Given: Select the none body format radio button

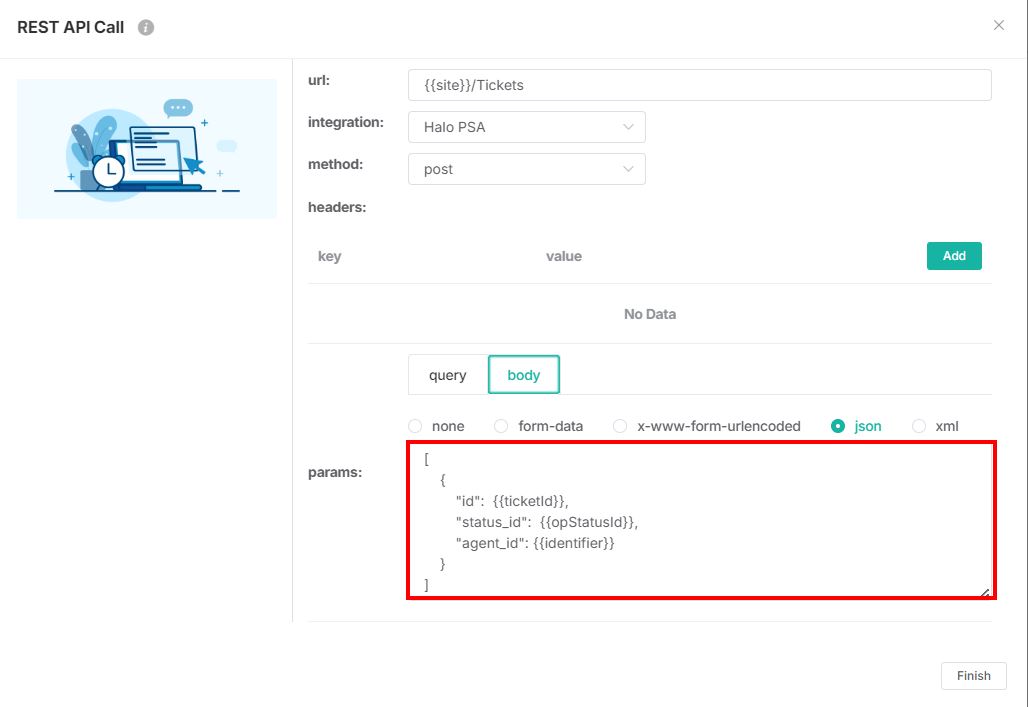Looking at the screenshot, I should click(415, 425).
